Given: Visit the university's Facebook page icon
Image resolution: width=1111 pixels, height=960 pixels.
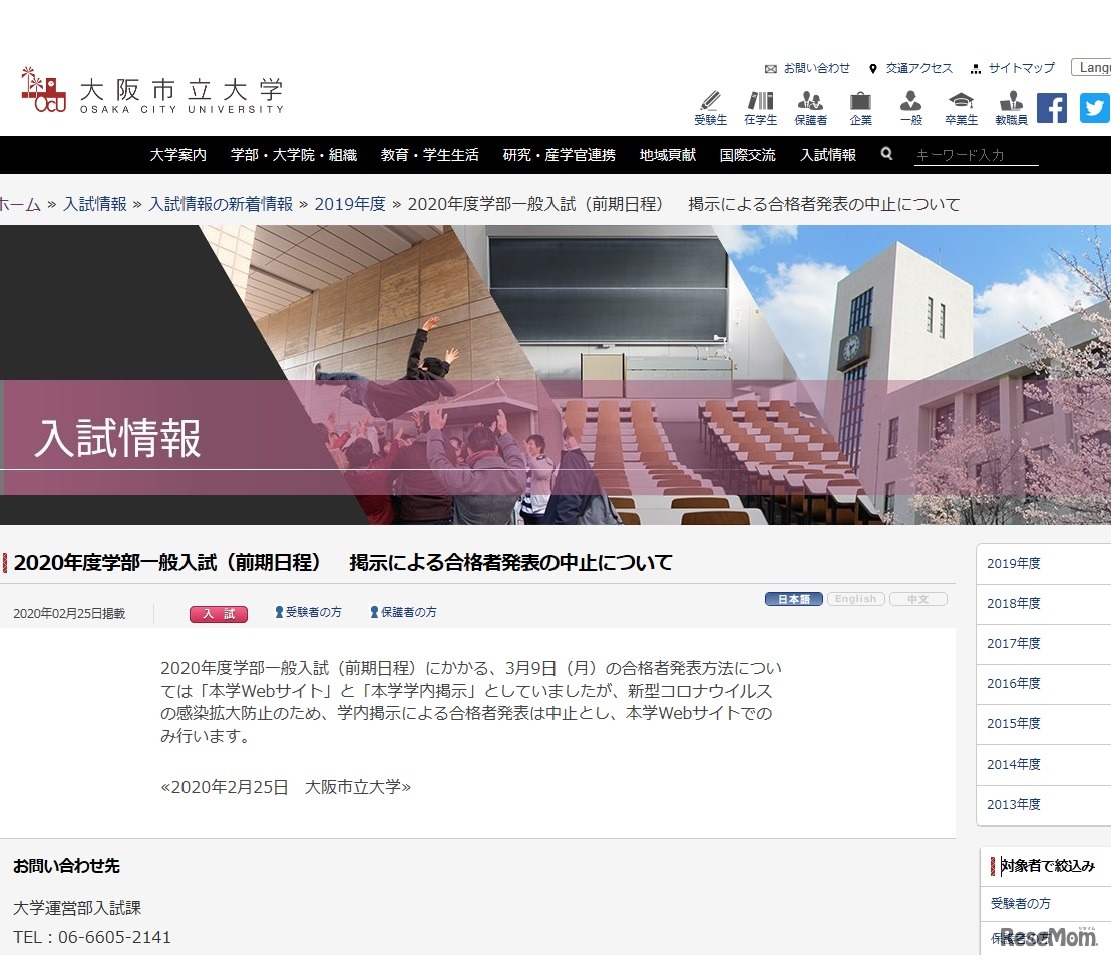Looking at the screenshot, I should click(1052, 107).
